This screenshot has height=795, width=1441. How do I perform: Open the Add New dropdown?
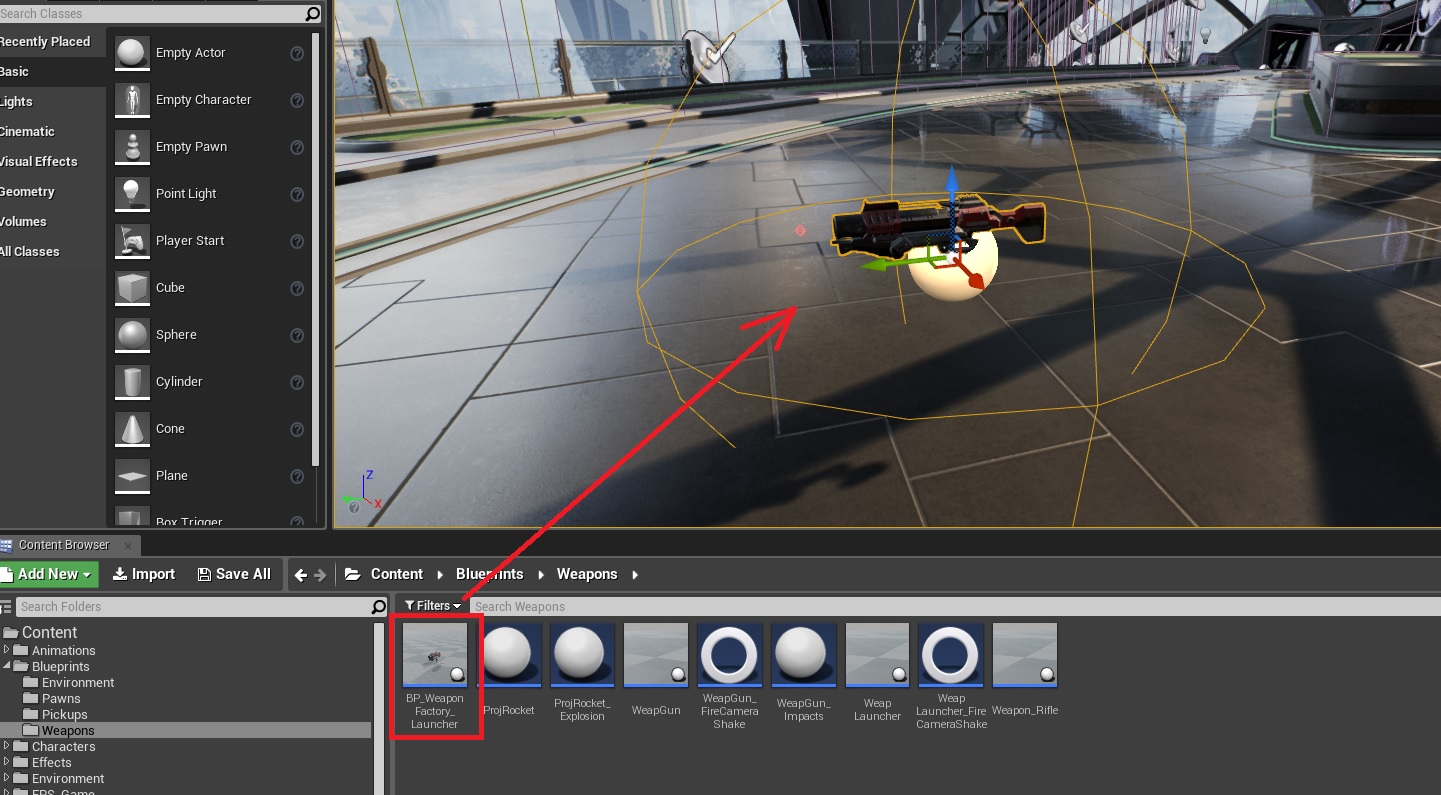(49, 574)
